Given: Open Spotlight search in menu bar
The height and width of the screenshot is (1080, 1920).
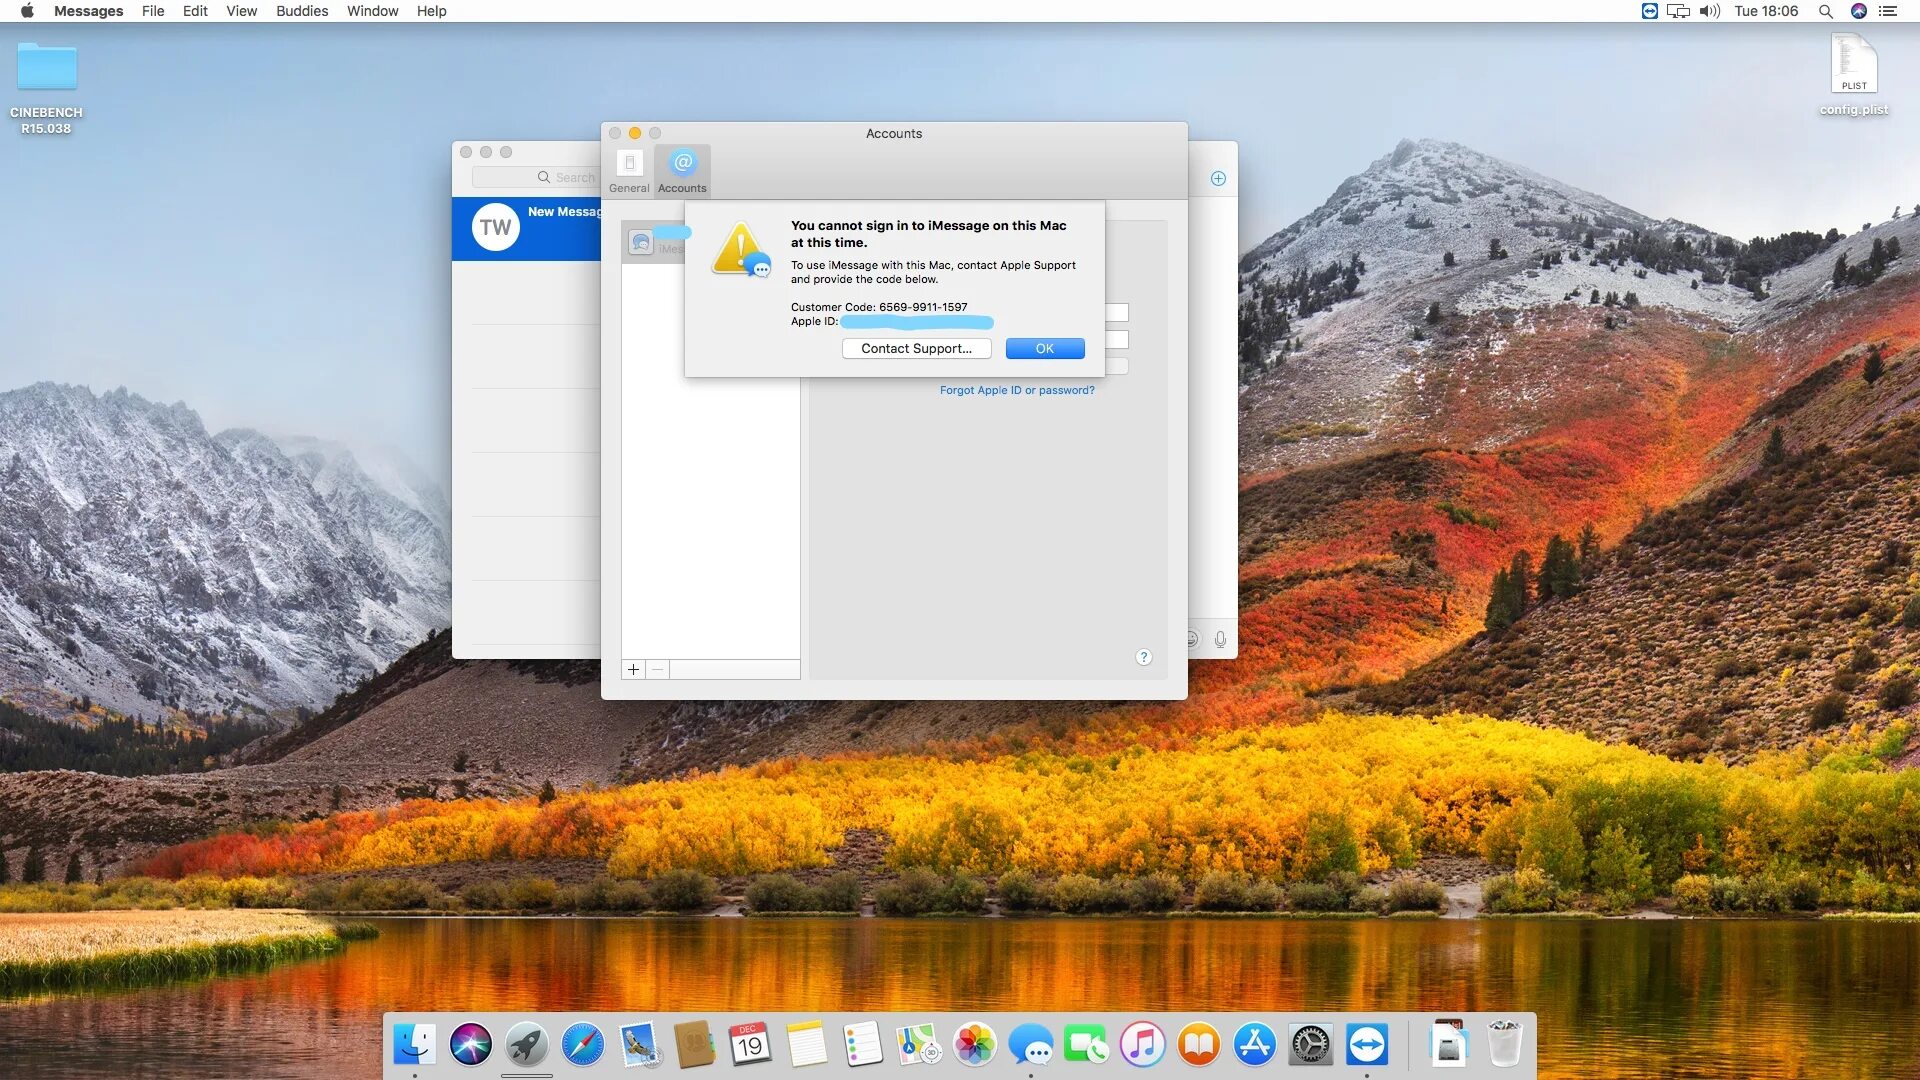Looking at the screenshot, I should (1825, 11).
